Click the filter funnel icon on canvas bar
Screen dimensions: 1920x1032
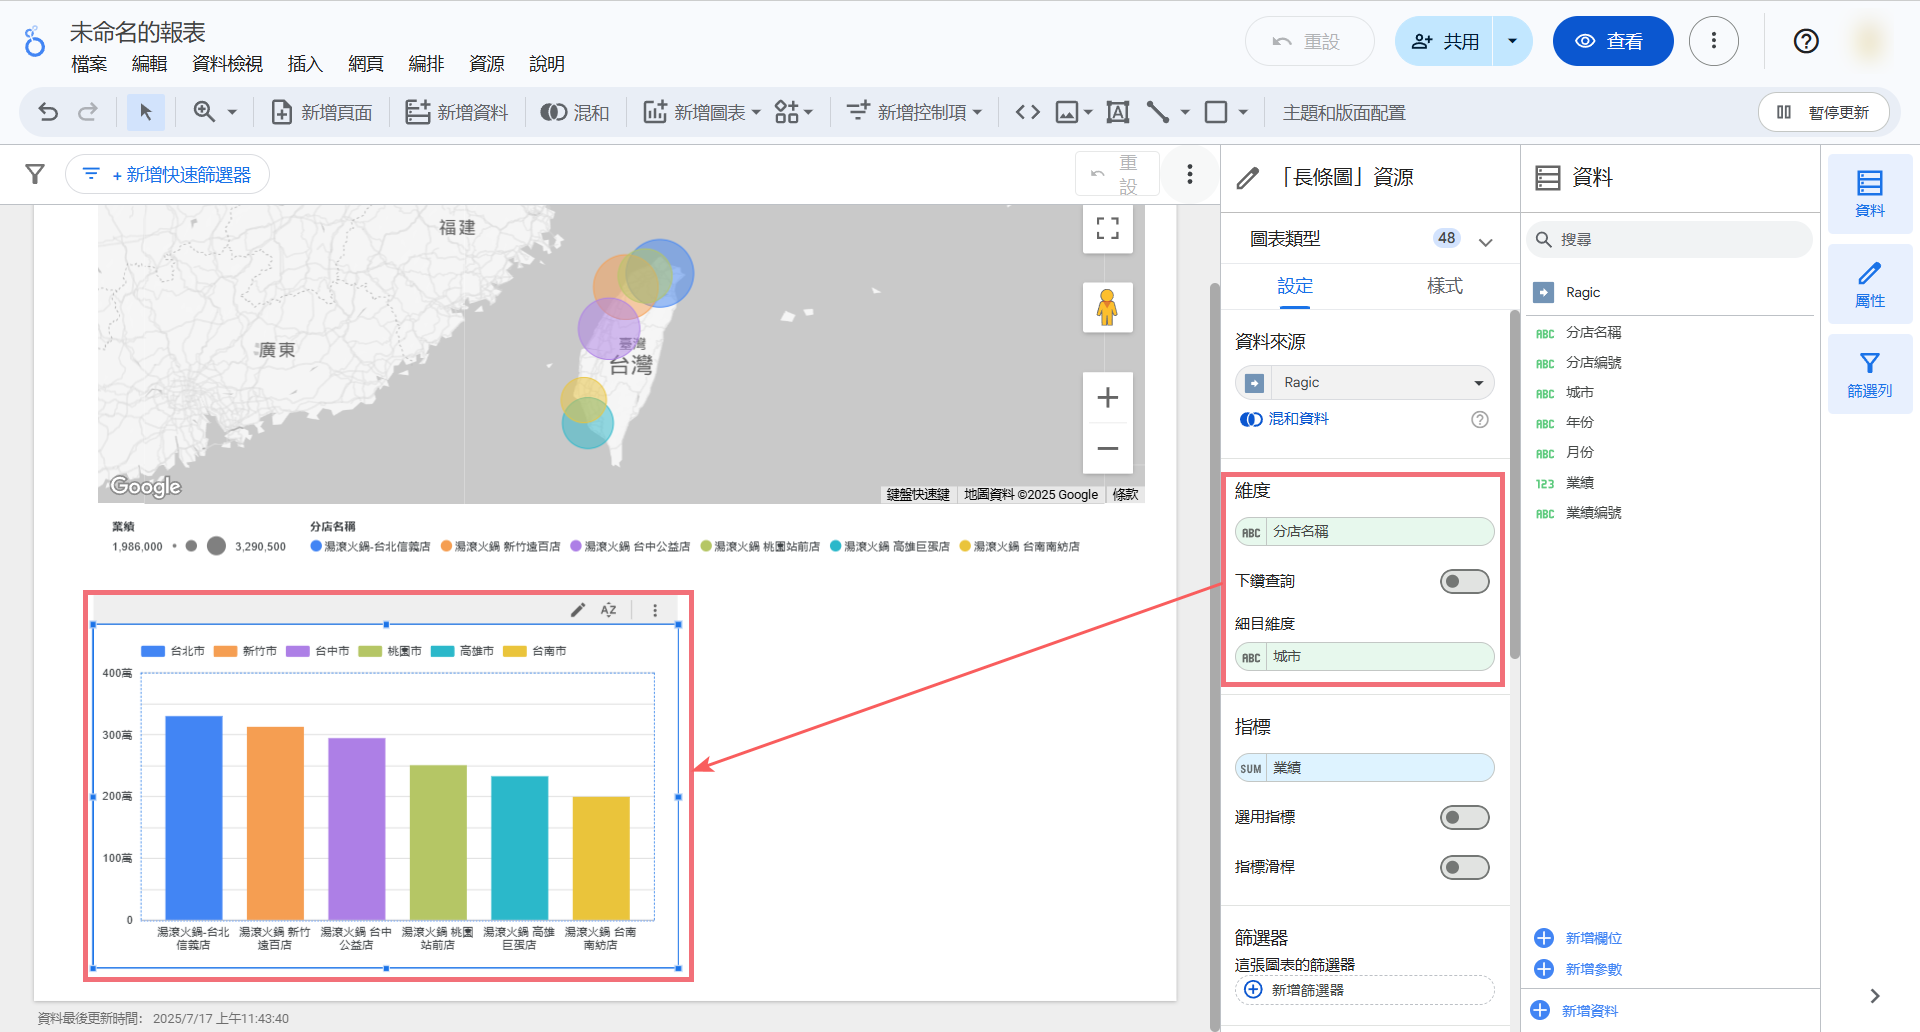[35, 174]
